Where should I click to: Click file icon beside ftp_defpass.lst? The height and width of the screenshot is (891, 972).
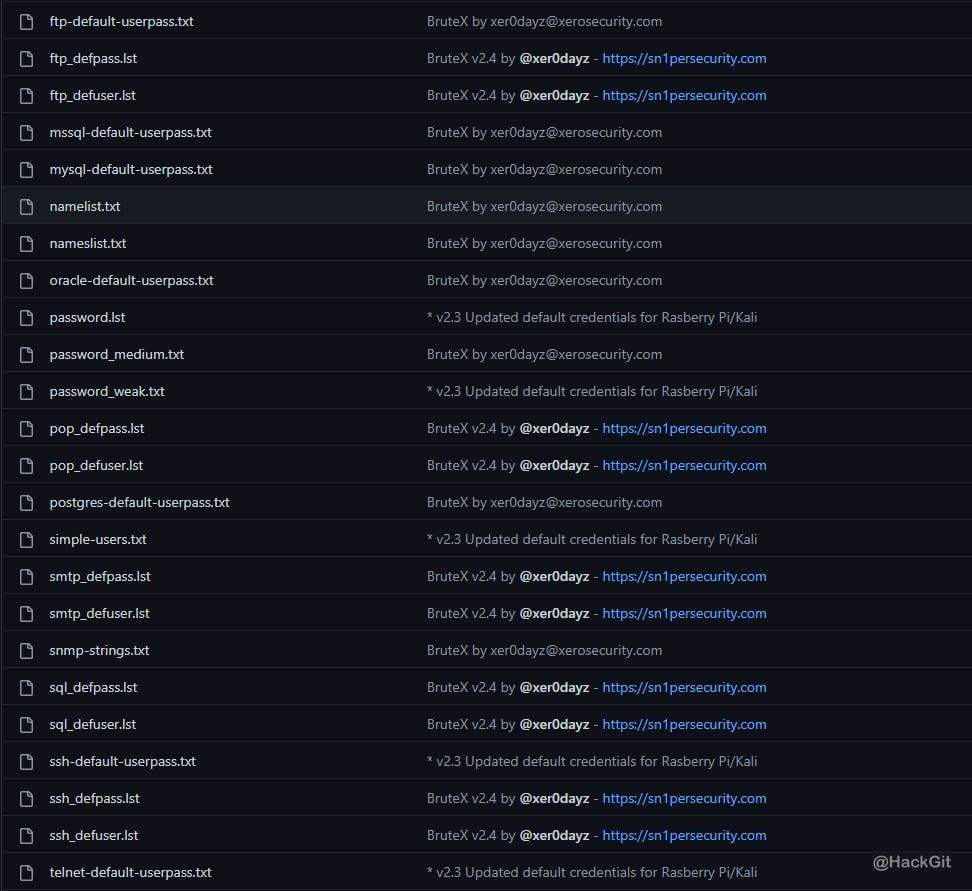(27, 59)
